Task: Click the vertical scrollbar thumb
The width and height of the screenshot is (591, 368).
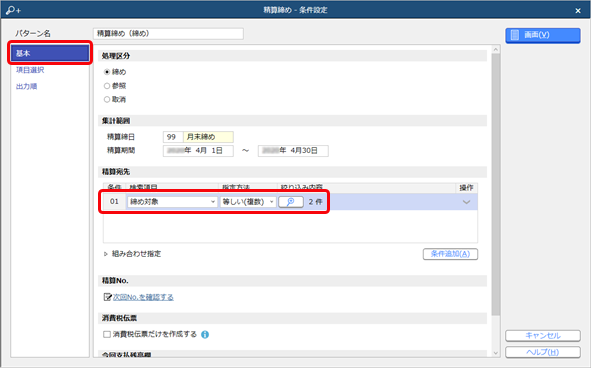Action: click(496, 185)
